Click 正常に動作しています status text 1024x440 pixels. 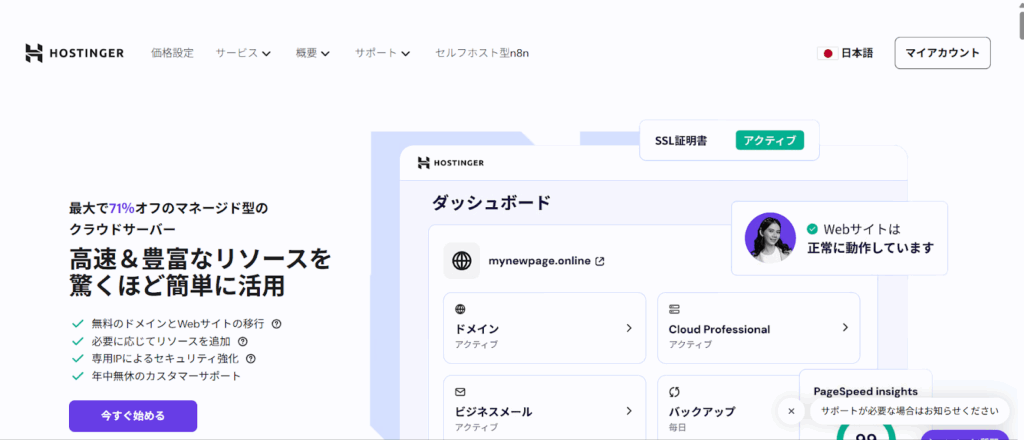coord(871,248)
